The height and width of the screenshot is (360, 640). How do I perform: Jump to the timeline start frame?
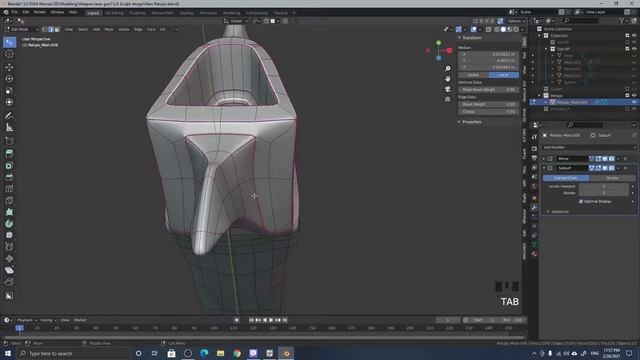(251, 320)
